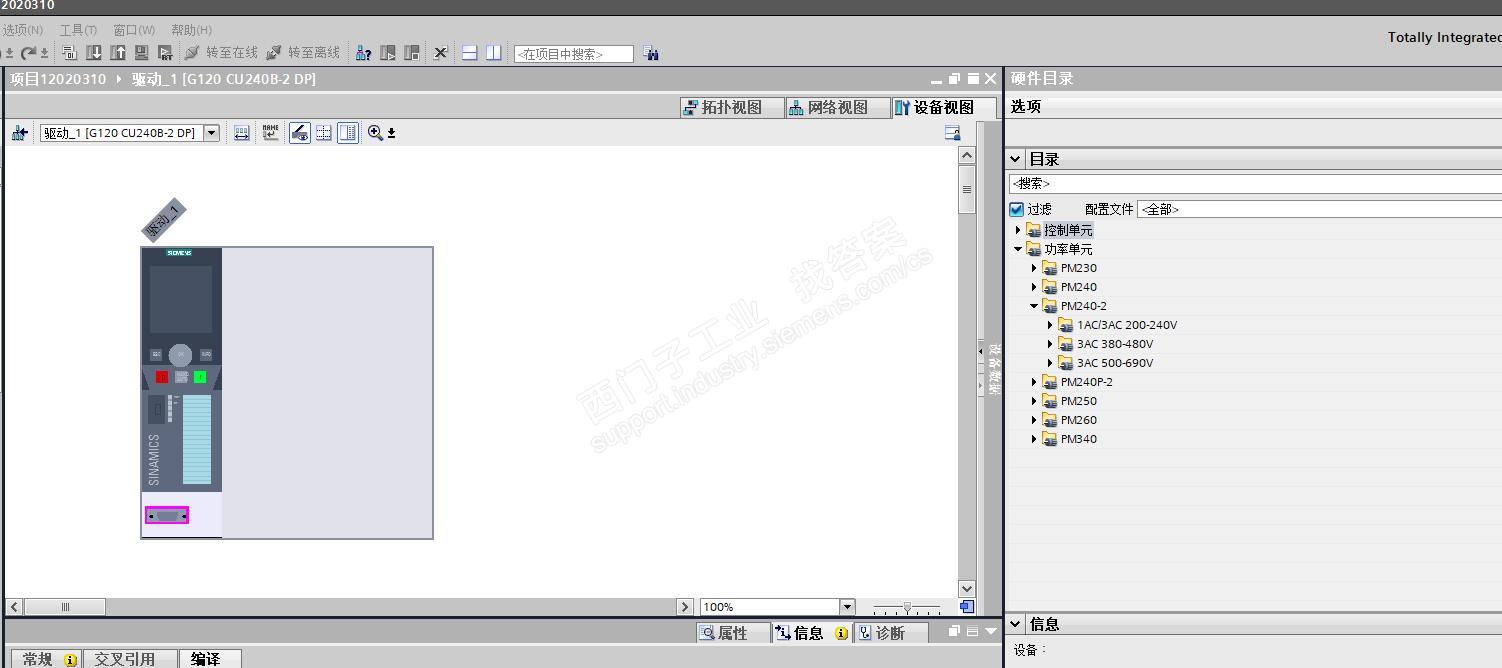Screen dimensions: 1502x668
Task: Select the PM340 tree item
Action: pyautogui.click(x=1078, y=439)
